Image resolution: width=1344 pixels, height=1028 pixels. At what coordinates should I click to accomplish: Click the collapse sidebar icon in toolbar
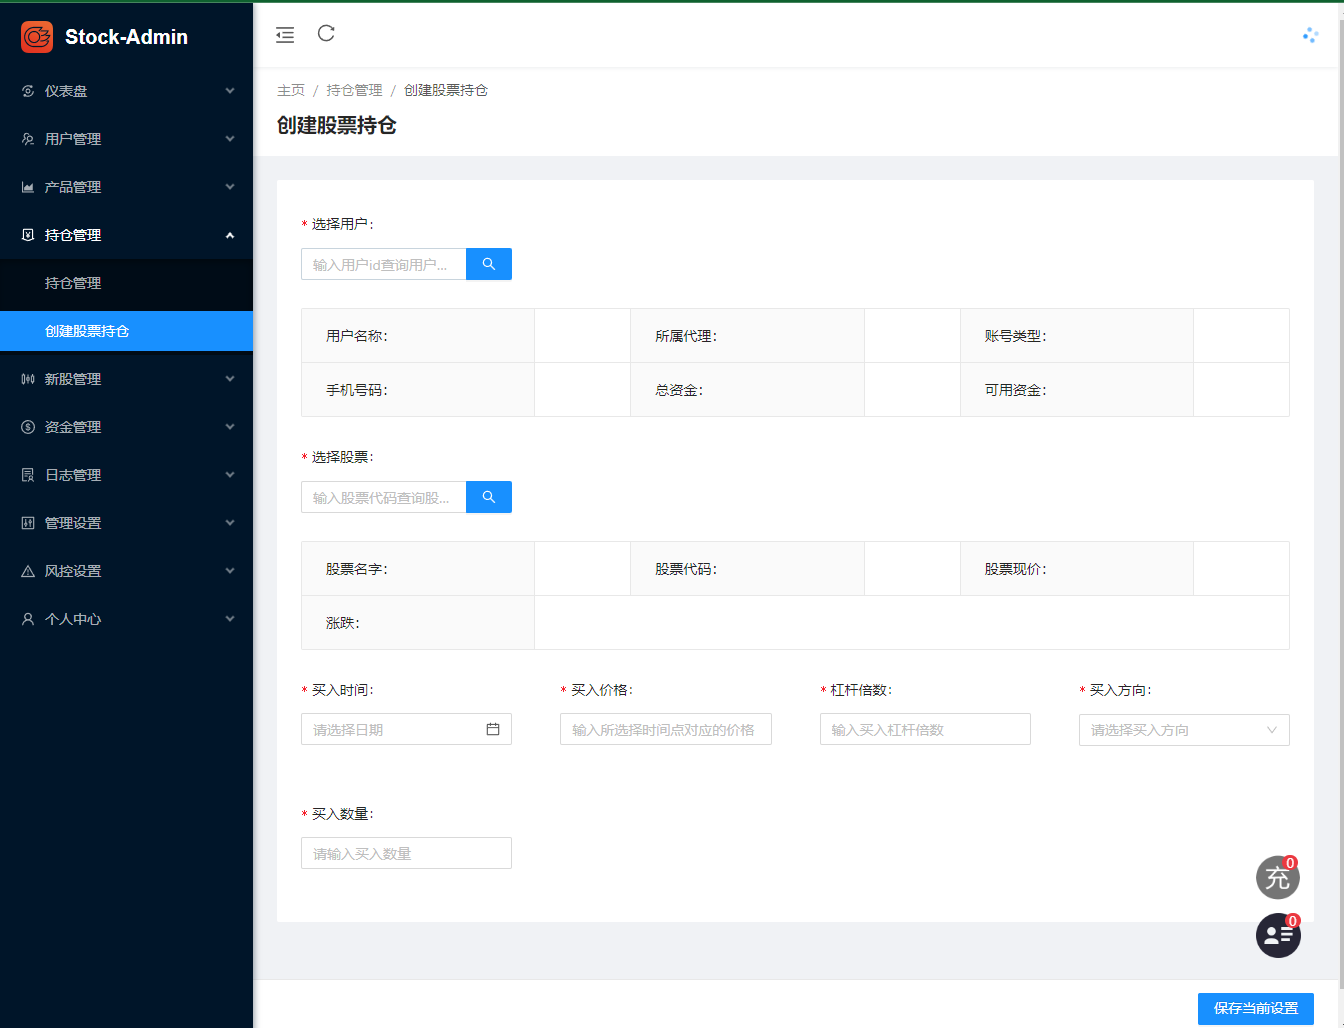tap(285, 34)
